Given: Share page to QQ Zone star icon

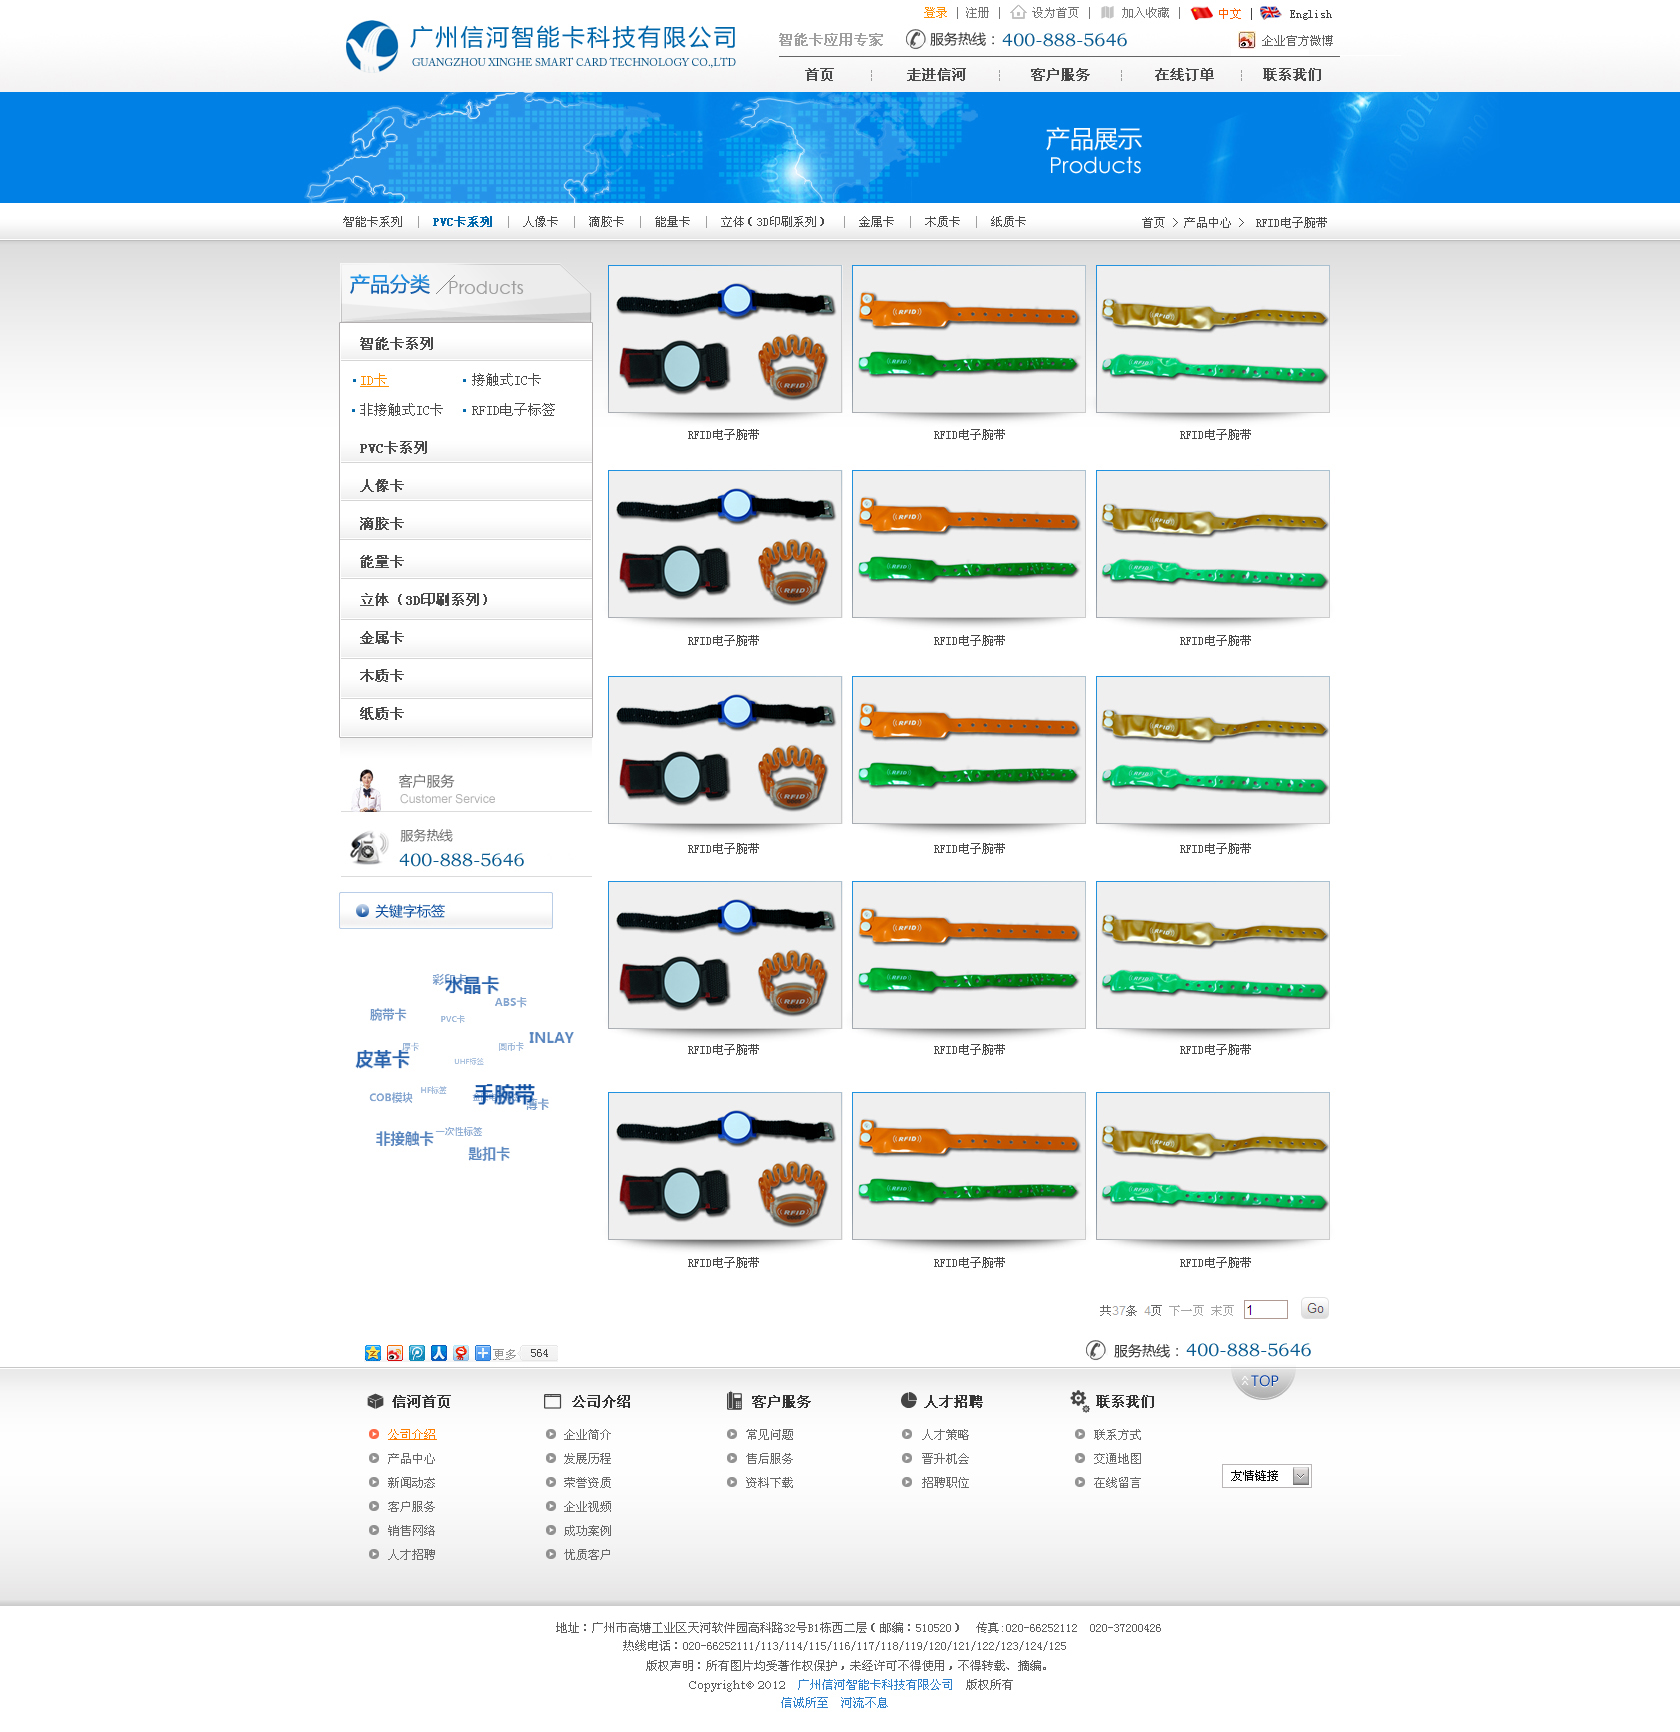Looking at the screenshot, I should [x=373, y=1353].
